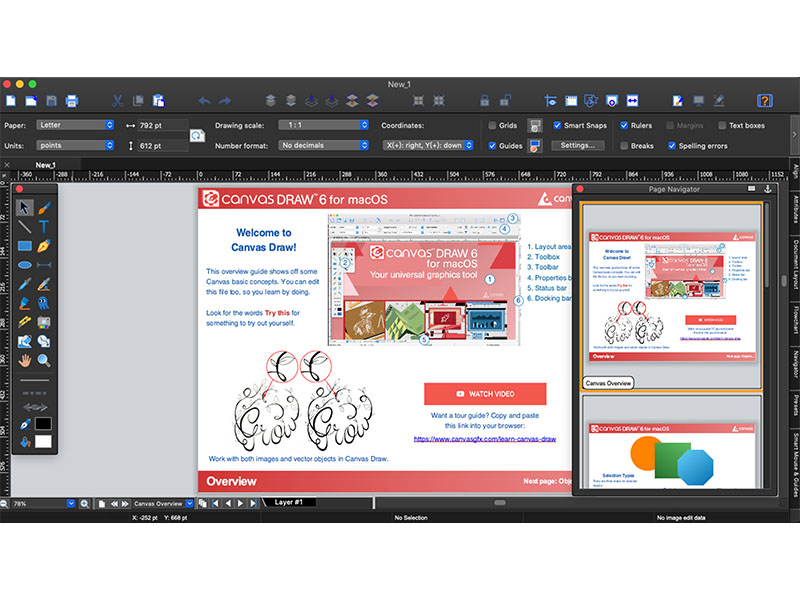Select the arrow Selection tool
The height and width of the screenshot is (600, 800).
pyautogui.click(x=24, y=208)
